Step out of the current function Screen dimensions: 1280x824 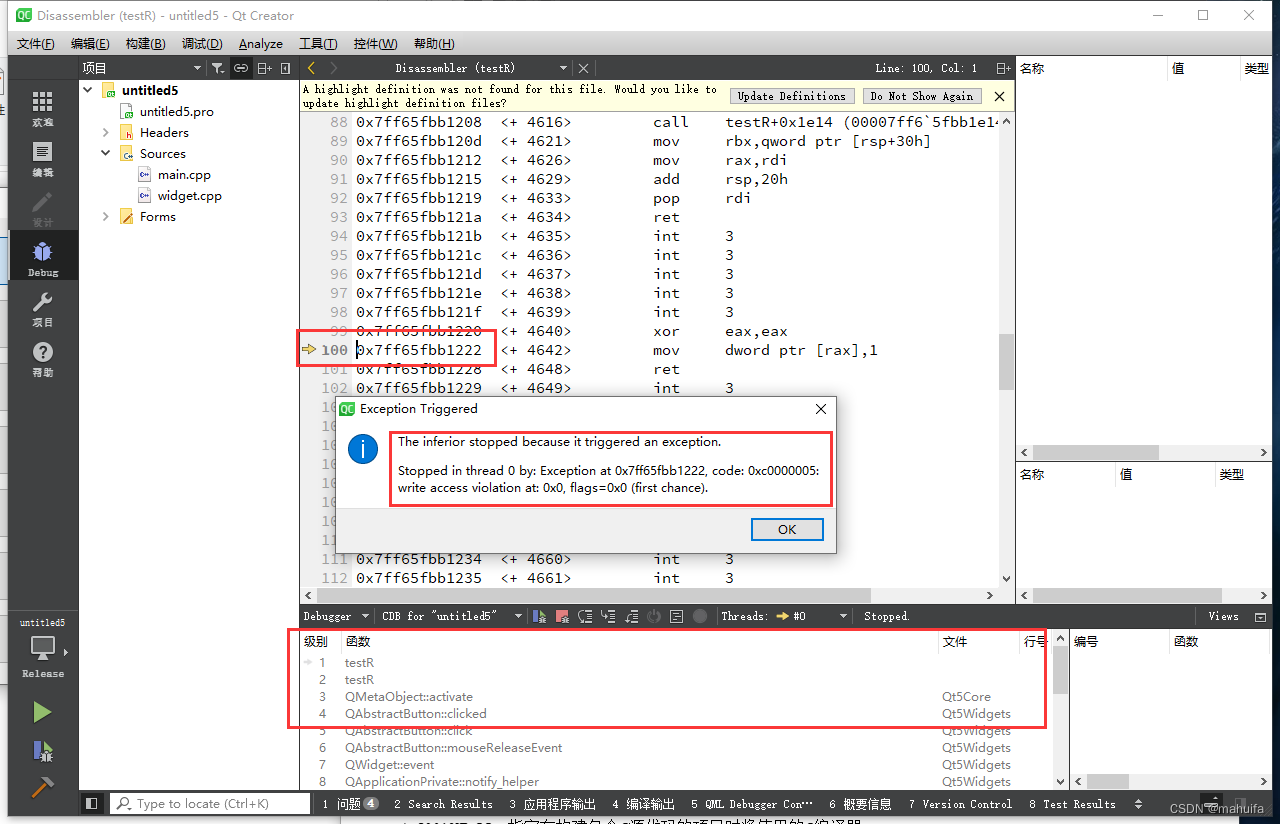point(631,616)
